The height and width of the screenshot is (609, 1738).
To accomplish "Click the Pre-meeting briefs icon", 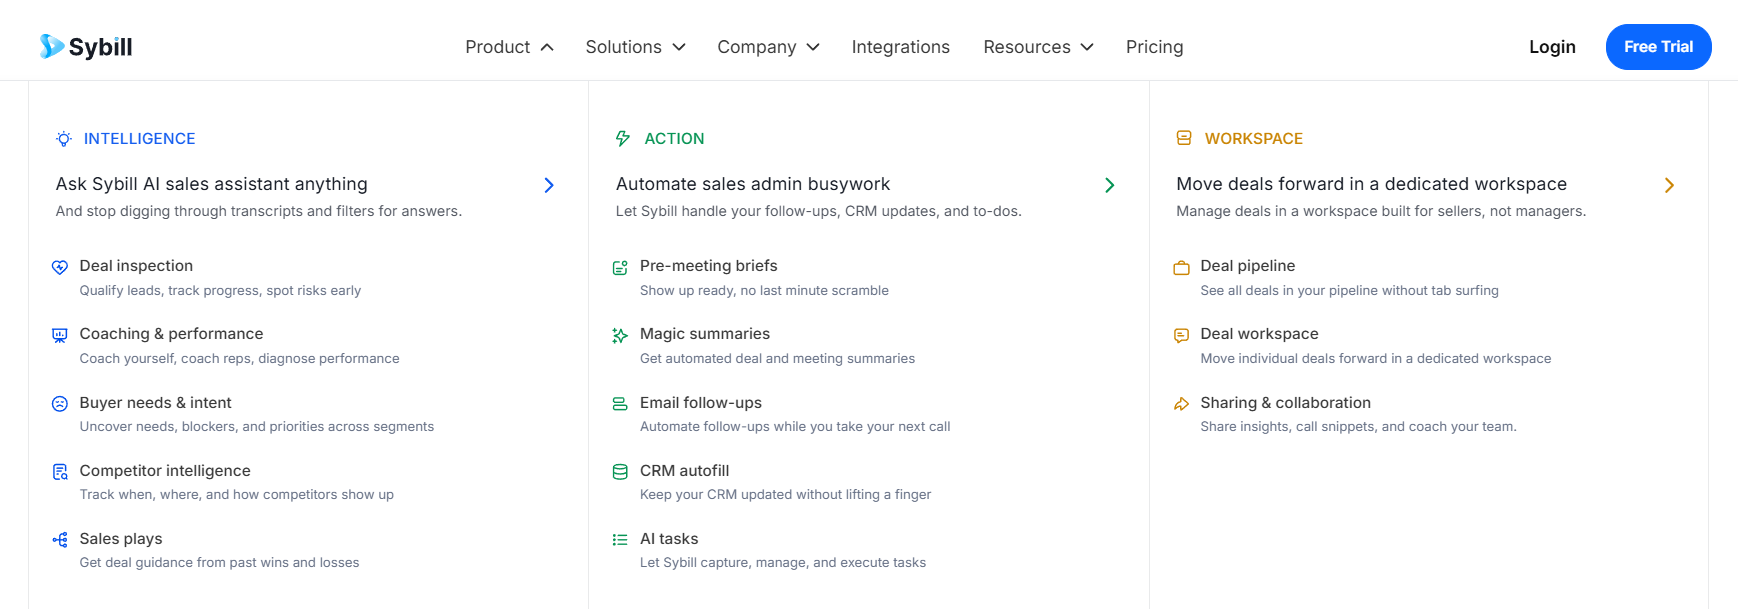I will pyautogui.click(x=620, y=267).
